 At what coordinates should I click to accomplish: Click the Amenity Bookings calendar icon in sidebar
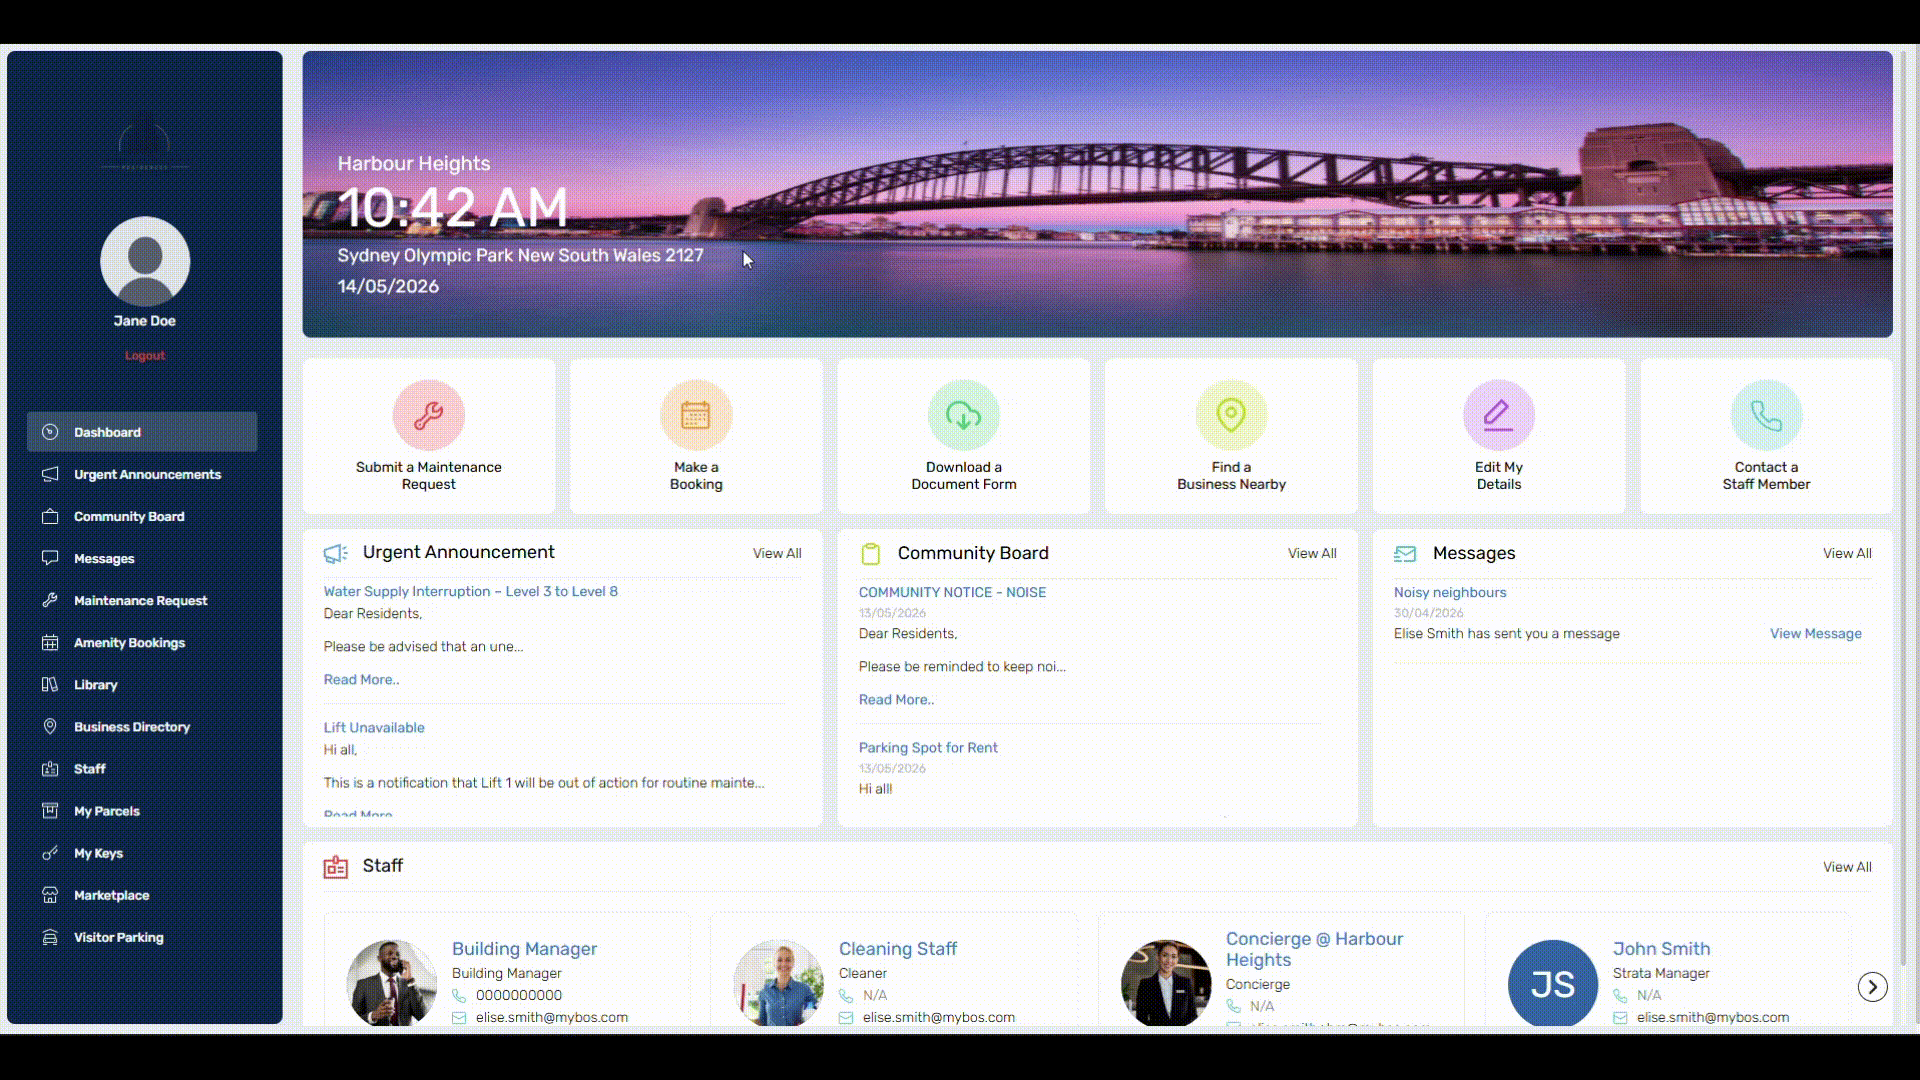pos(50,642)
